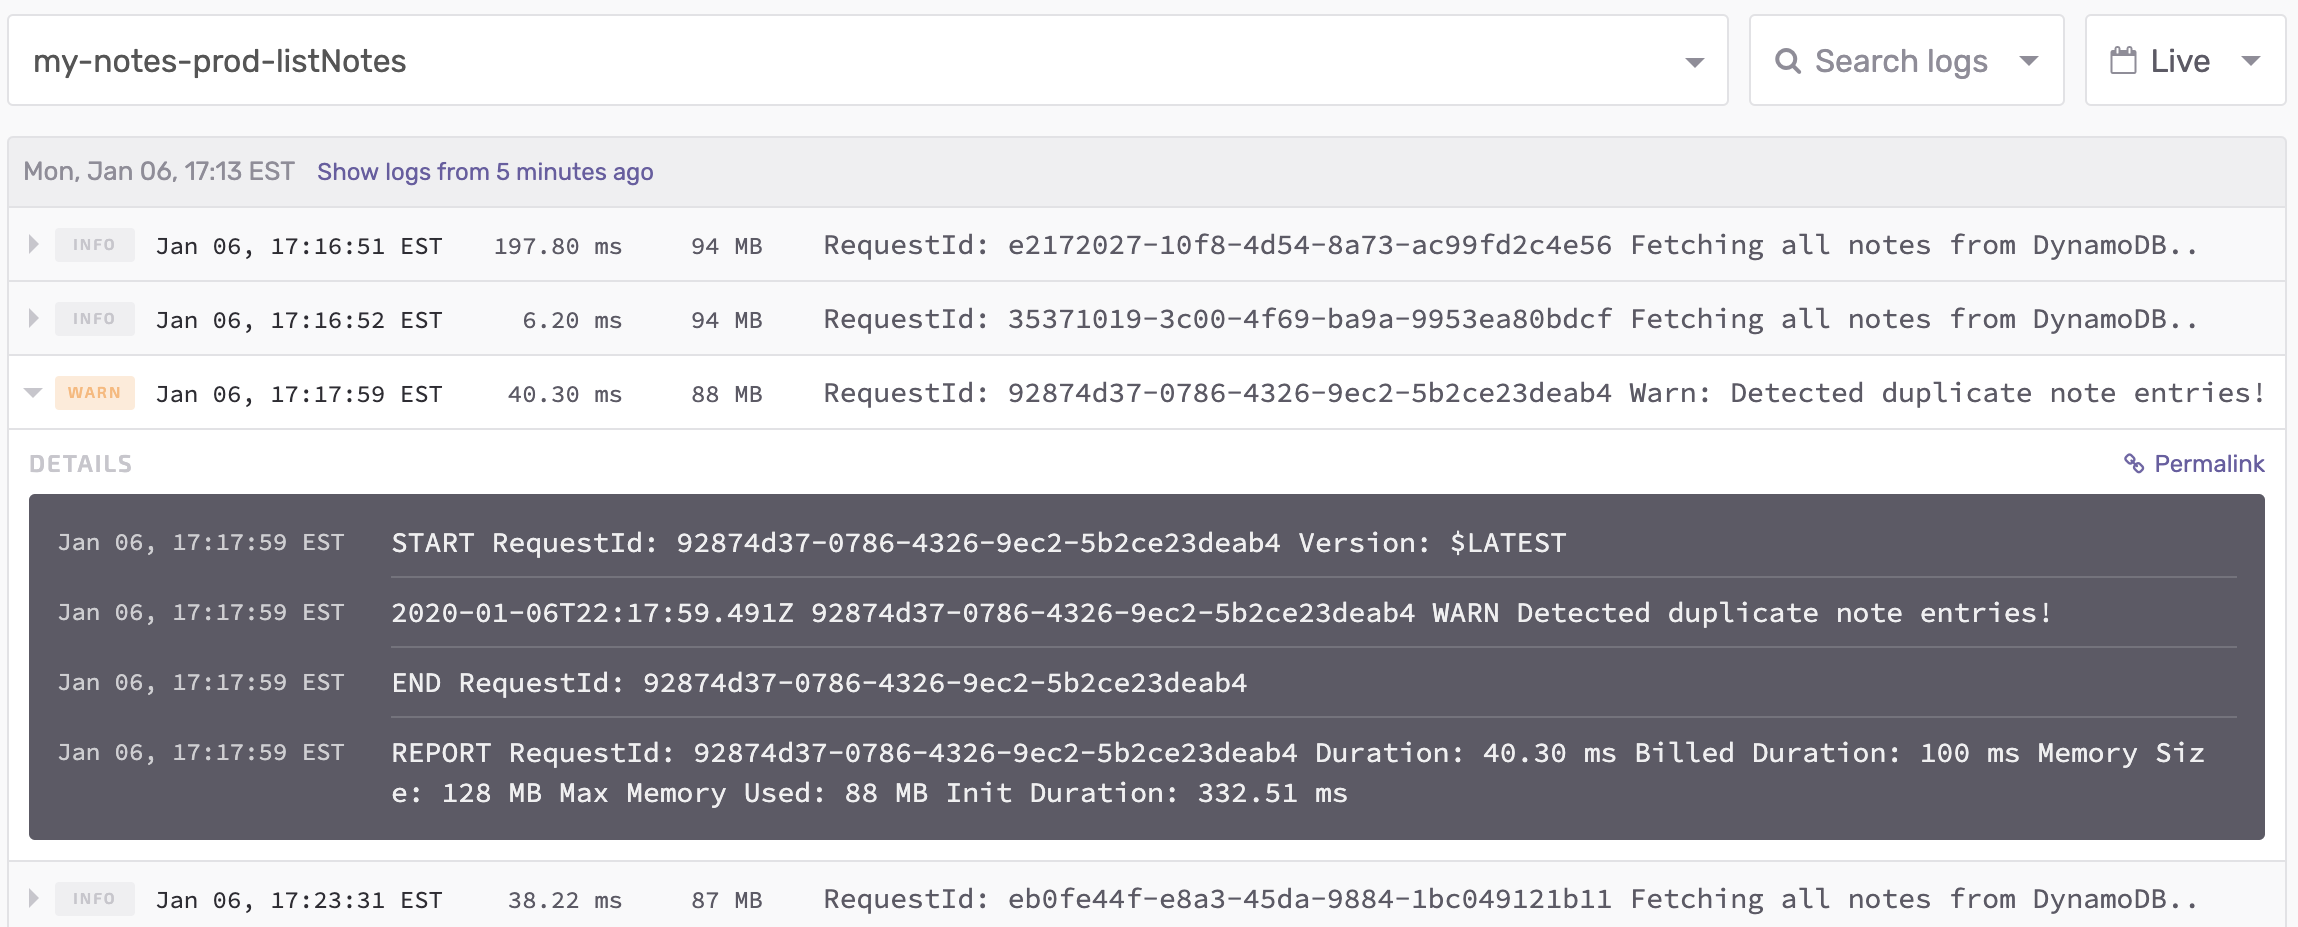This screenshot has height=927, width=2298.
Task: Click the INFO badge on the 17:16:52 entry
Action: [x=94, y=319]
